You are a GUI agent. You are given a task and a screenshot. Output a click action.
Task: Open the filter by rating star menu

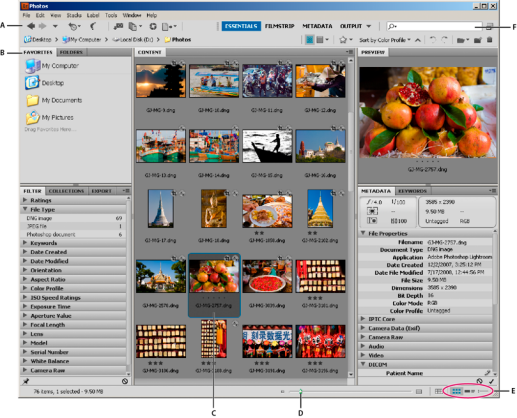[x=345, y=40]
